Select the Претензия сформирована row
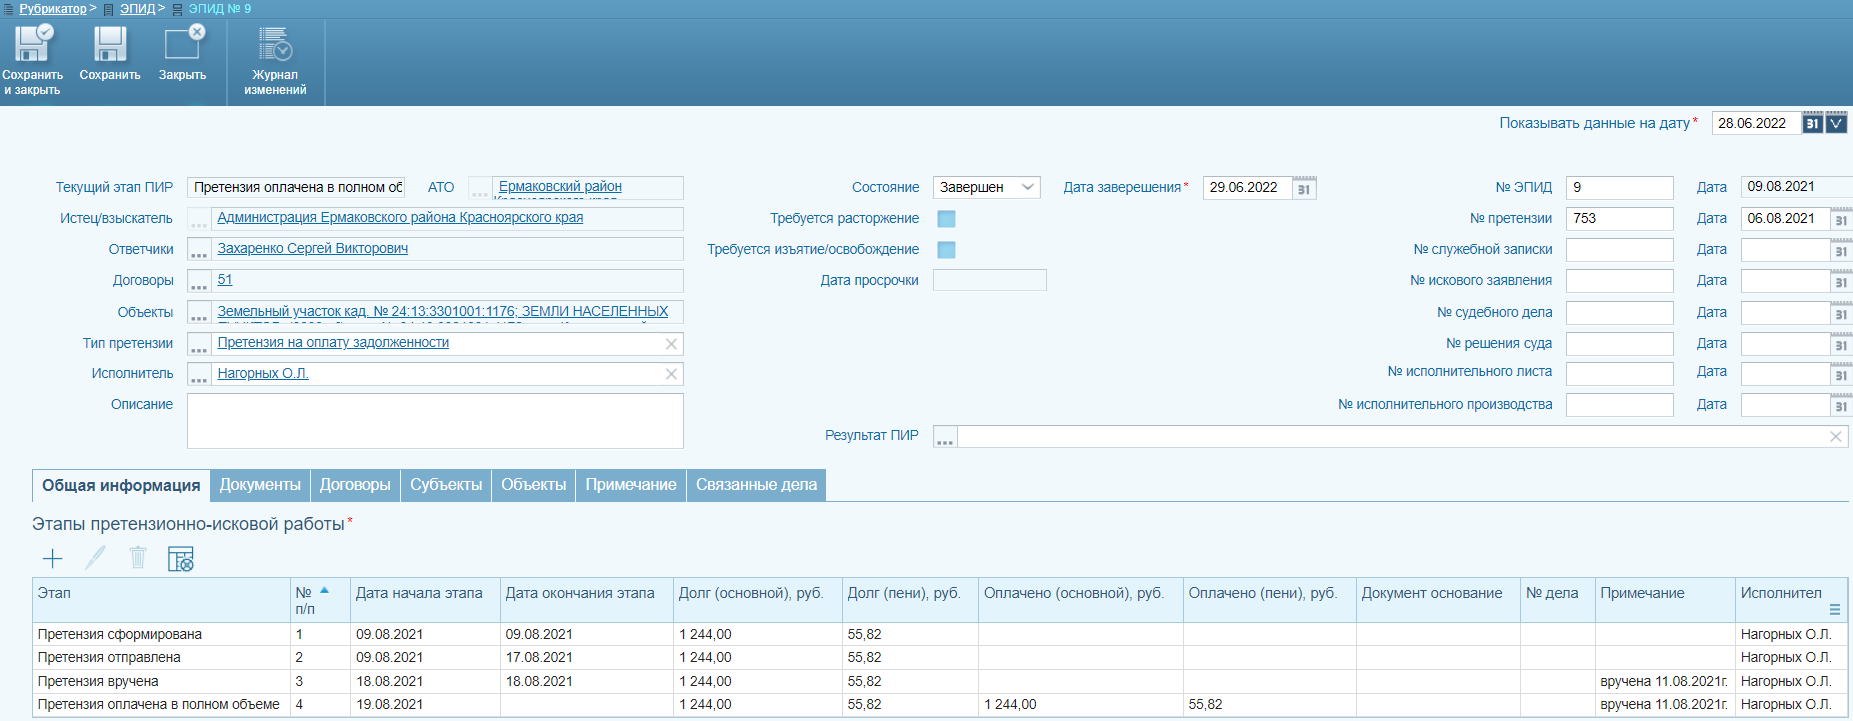This screenshot has width=1853, height=721. click(940, 634)
